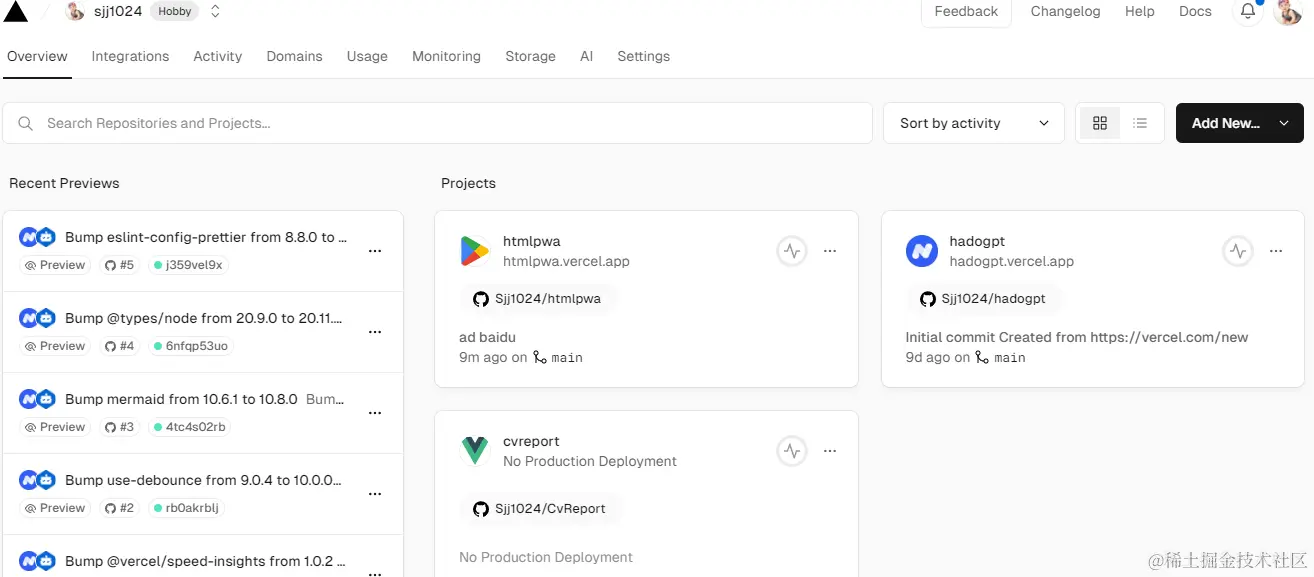Open the notifications bell
Viewport: 1314px width, 577px height.
[x=1248, y=12]
